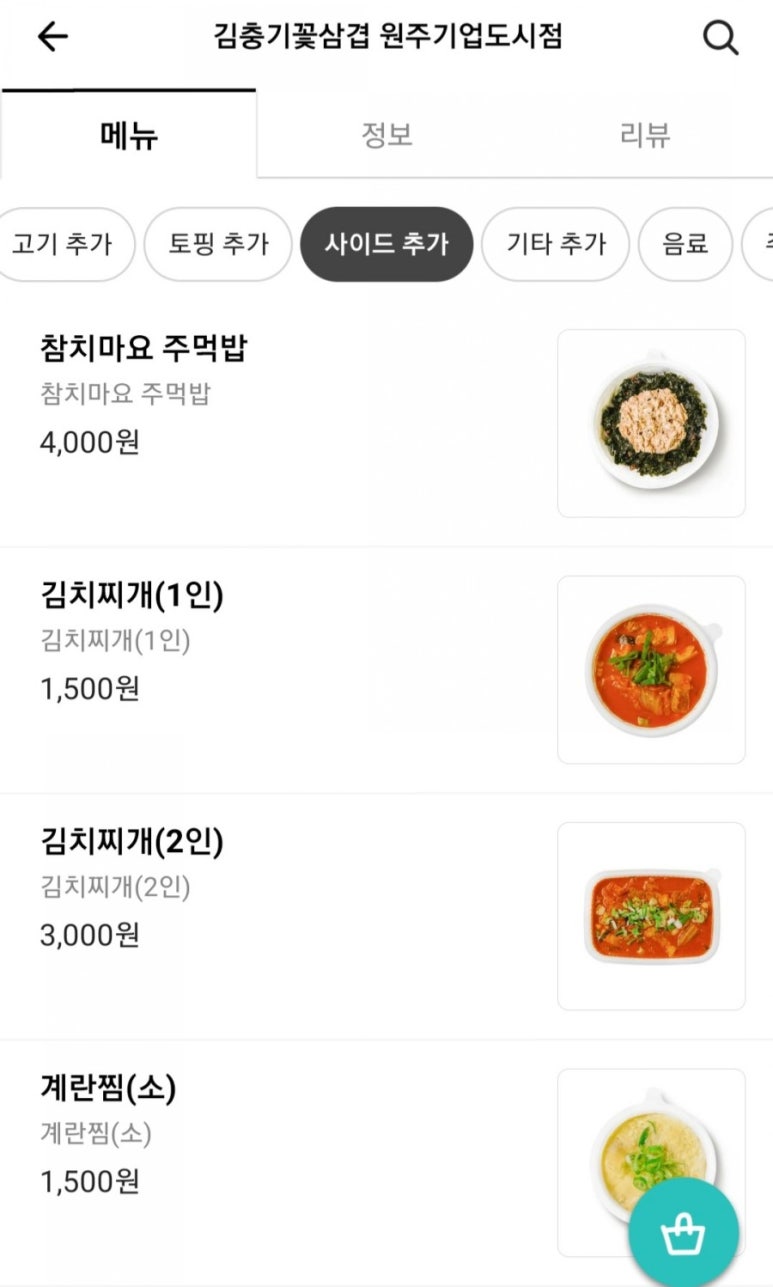Switch to the 메뉴 tab

(x=129, y=135)
